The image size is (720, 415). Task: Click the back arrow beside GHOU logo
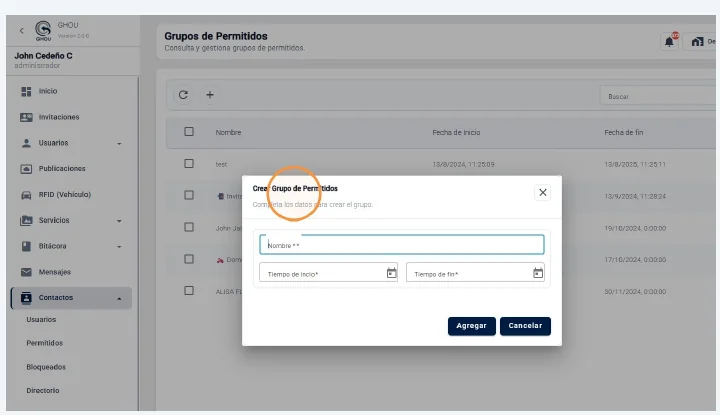click(x=22, y=31)
